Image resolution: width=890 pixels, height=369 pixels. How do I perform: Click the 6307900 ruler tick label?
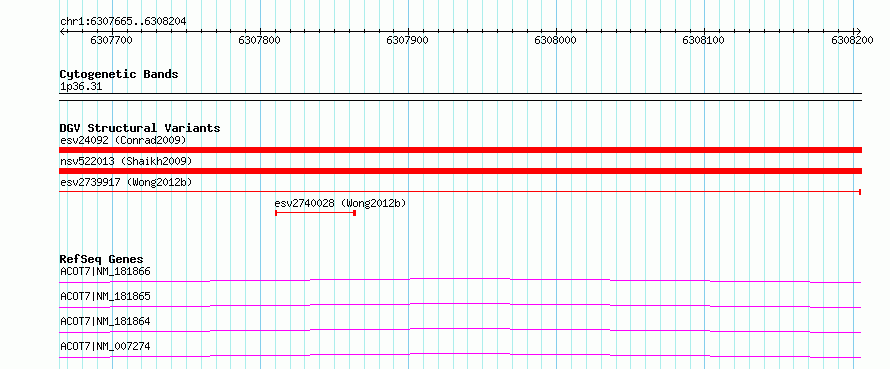pos(408,40)
